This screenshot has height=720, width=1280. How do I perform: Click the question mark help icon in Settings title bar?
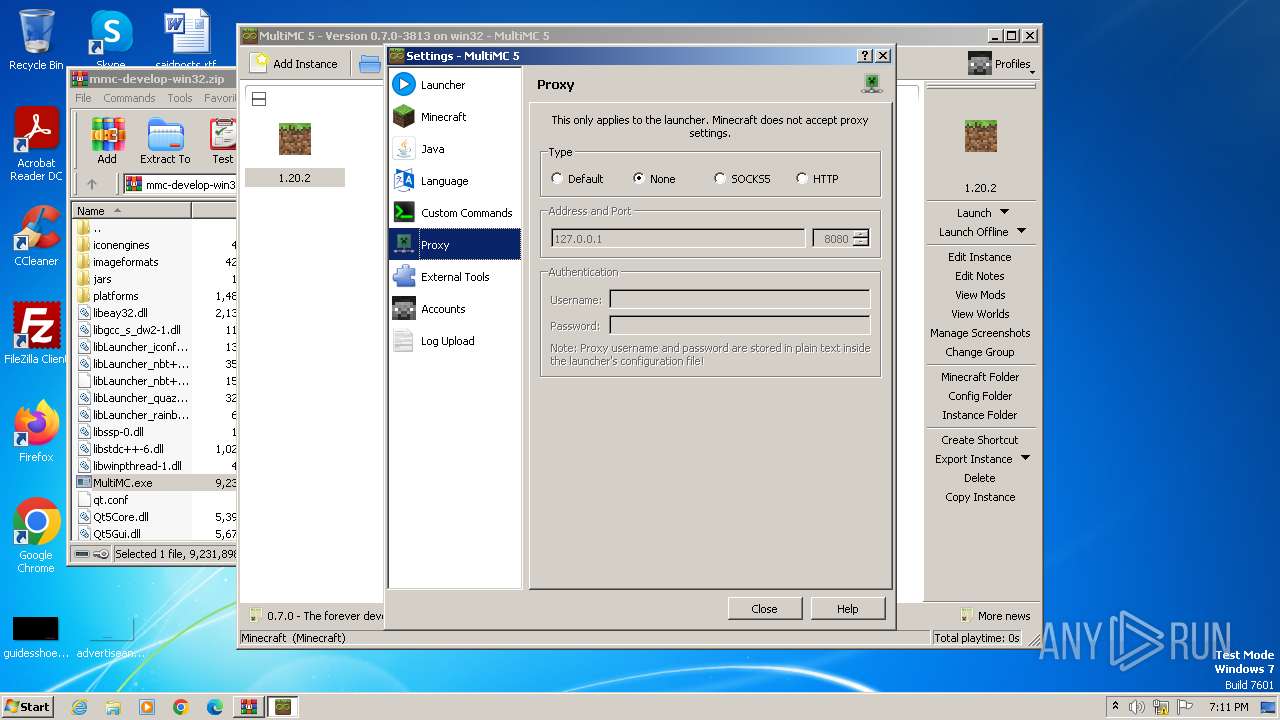[x=866, y=56]
